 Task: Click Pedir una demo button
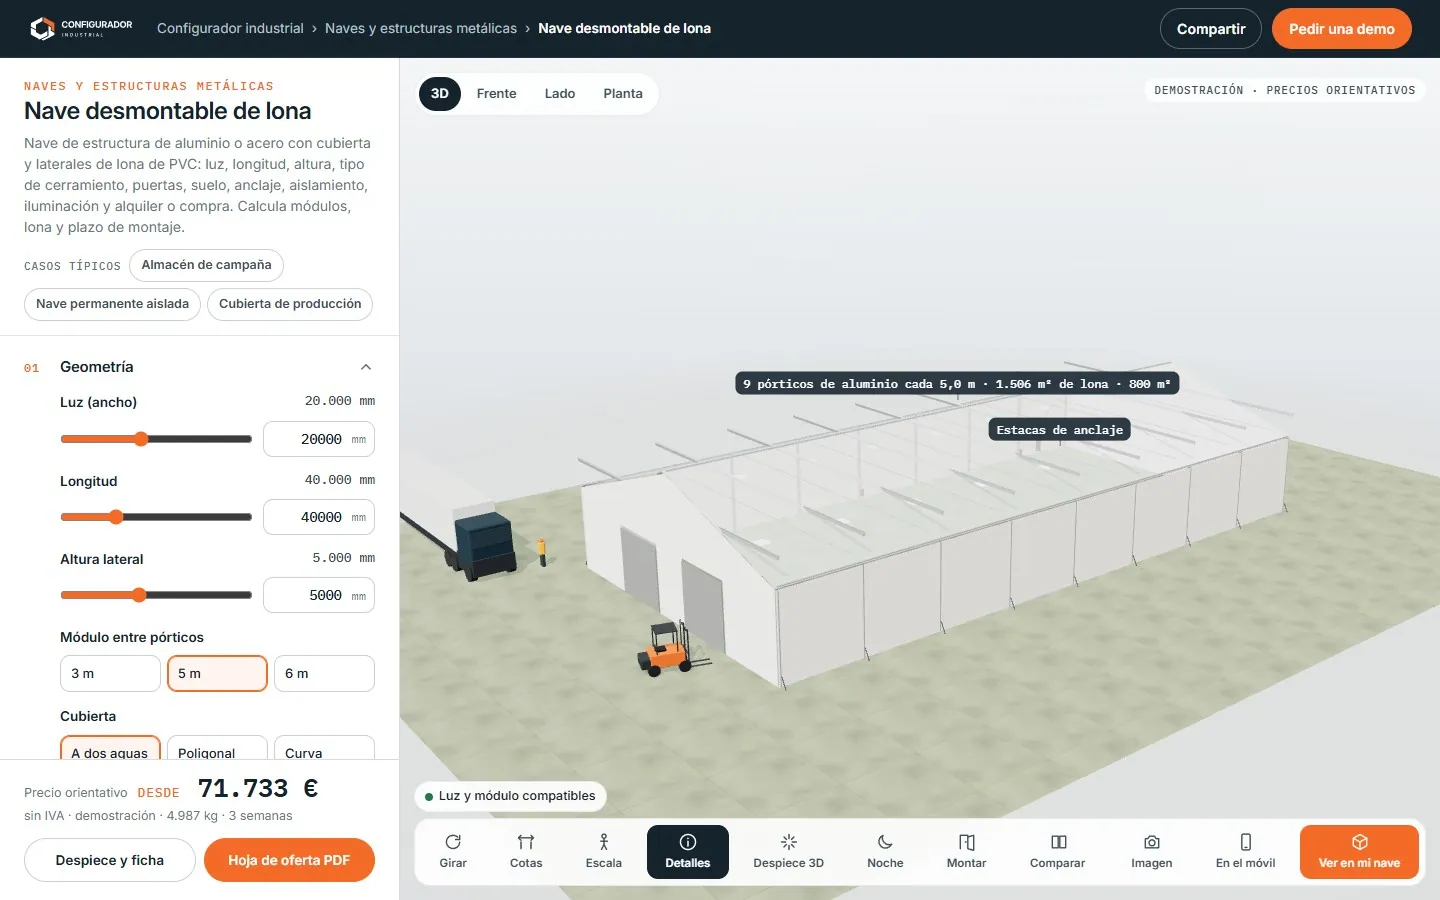tap(1342, 29)
